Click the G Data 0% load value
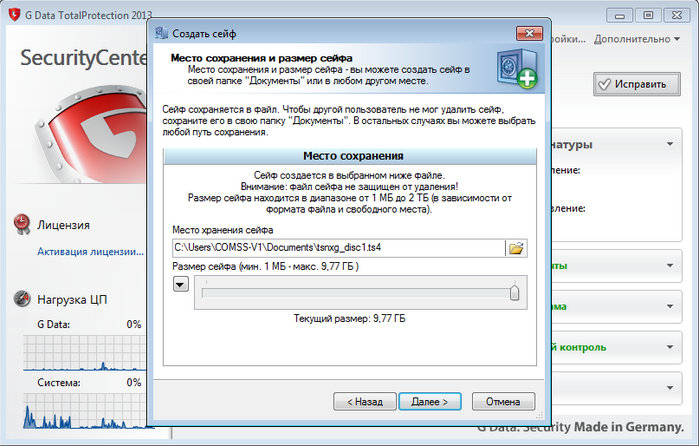Viewport: 699px width, 446px height. coord(134,324)
